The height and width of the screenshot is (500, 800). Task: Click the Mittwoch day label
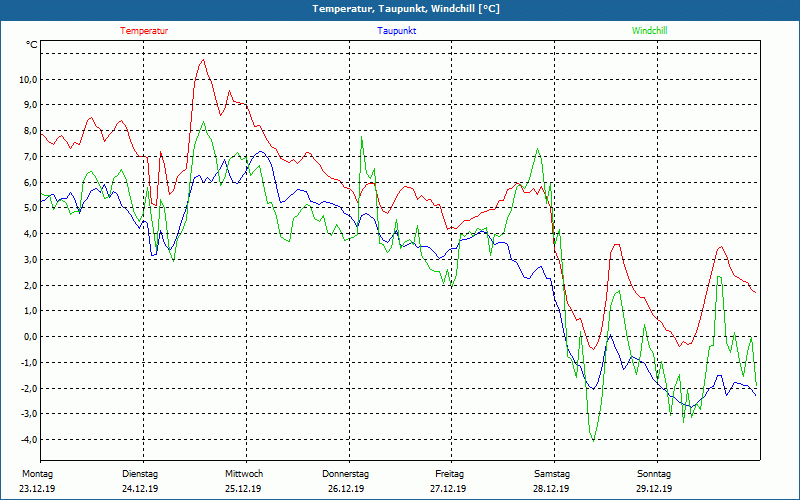[244, 474]
